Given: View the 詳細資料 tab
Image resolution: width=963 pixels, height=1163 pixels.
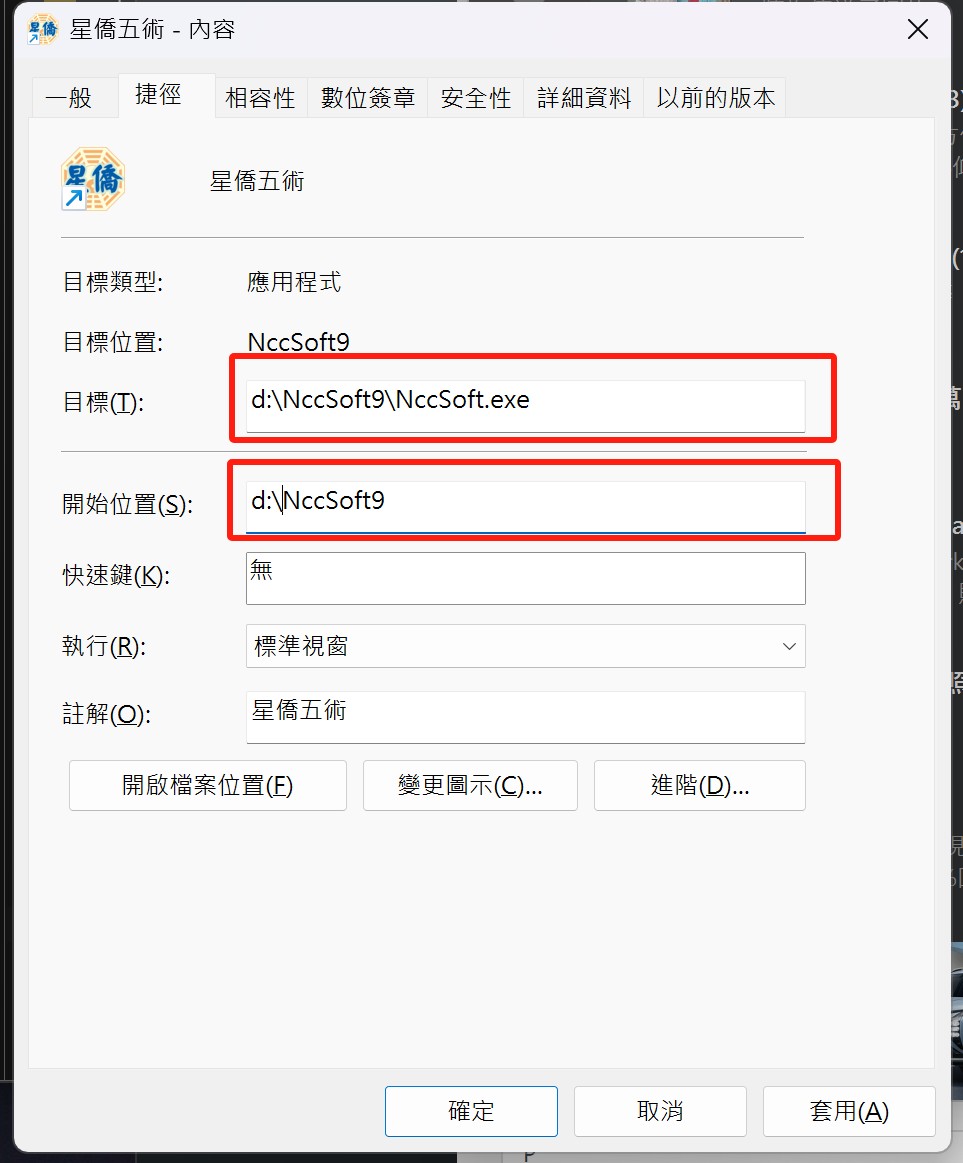Looking at the screenshot, I should 584,98.
